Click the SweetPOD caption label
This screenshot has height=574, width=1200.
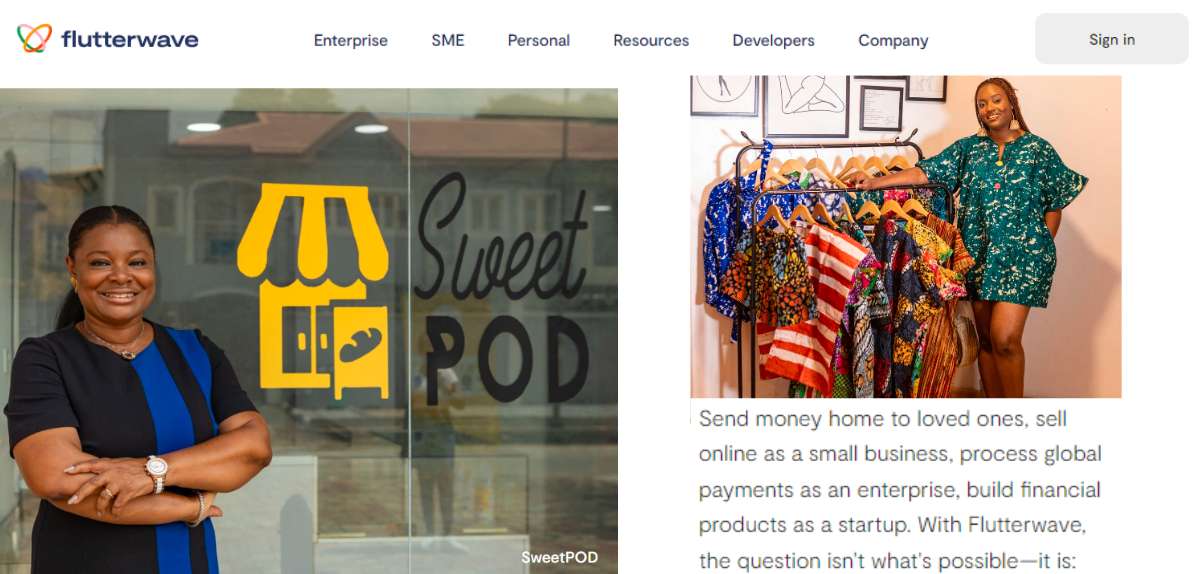tap(559, 557)
